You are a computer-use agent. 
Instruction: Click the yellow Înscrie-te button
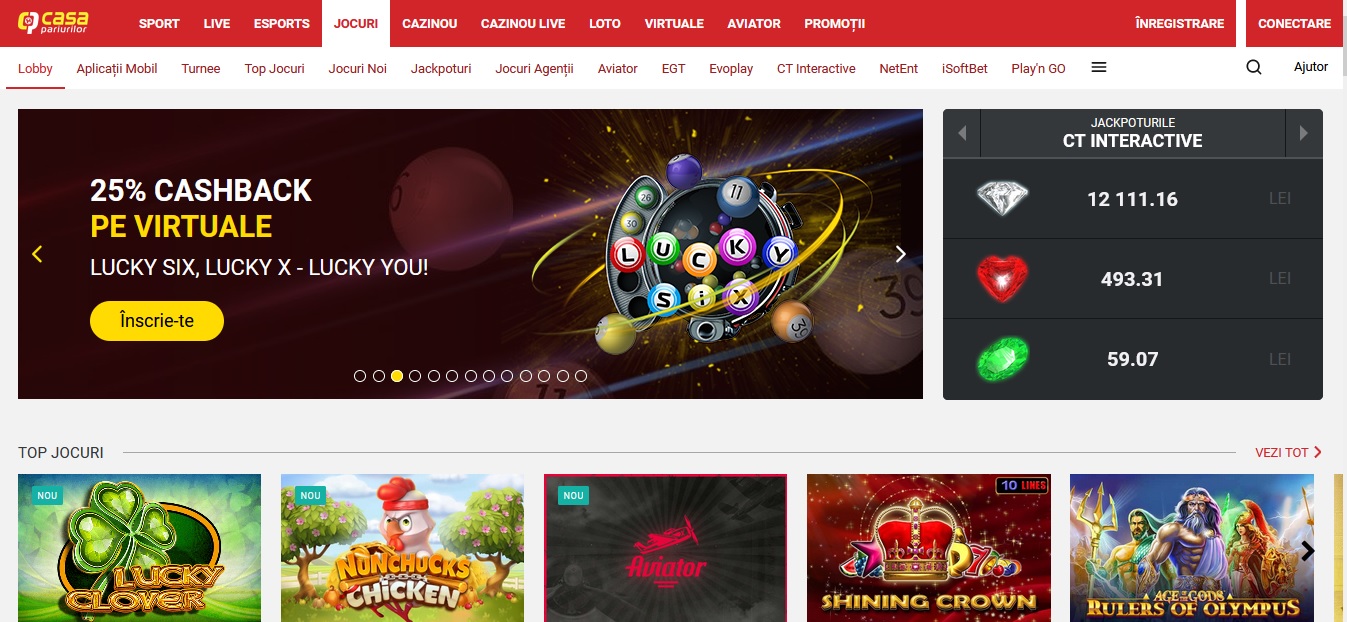click(157, 321)
